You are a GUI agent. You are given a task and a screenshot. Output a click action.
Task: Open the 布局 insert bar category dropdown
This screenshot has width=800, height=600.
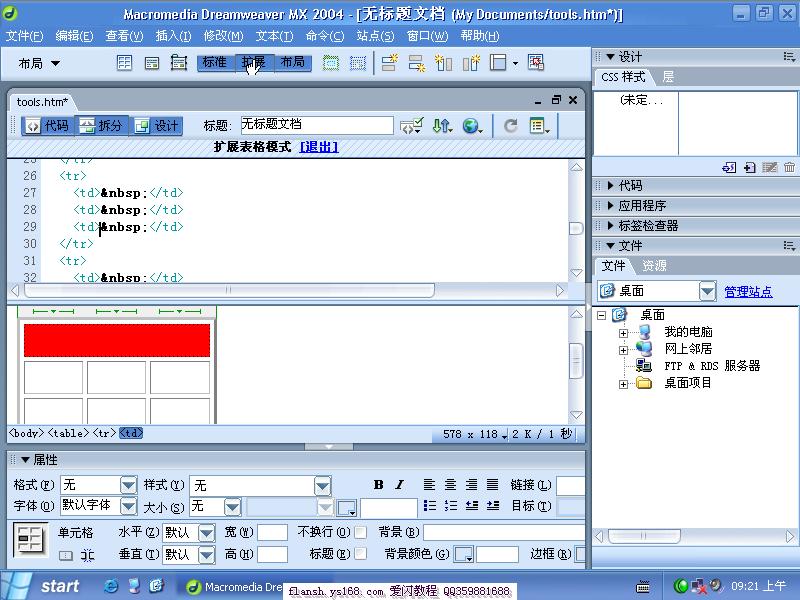tap(39, 63)
